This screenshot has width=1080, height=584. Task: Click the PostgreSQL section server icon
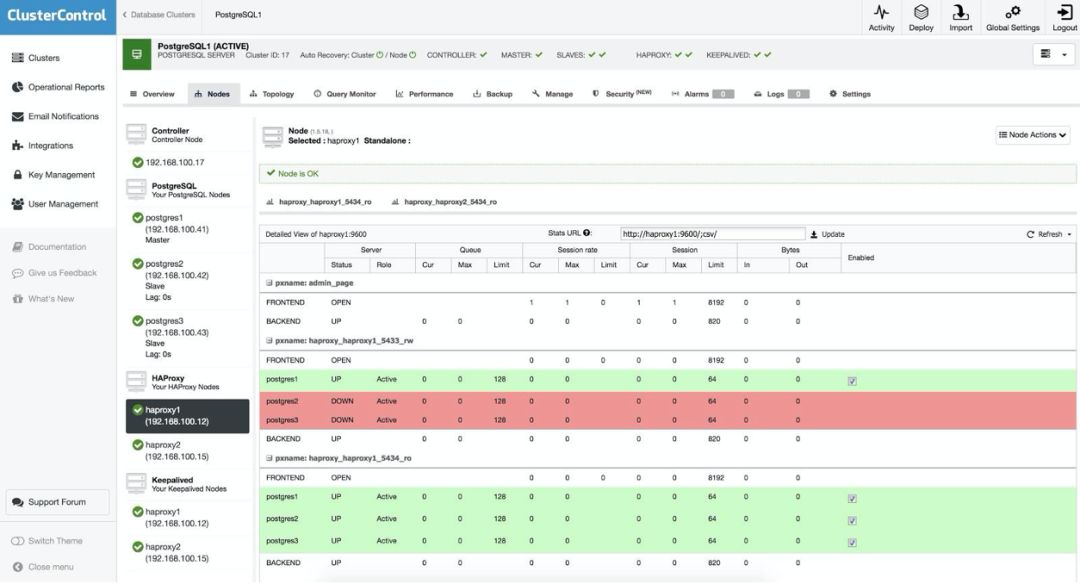(x=136, y=189)
